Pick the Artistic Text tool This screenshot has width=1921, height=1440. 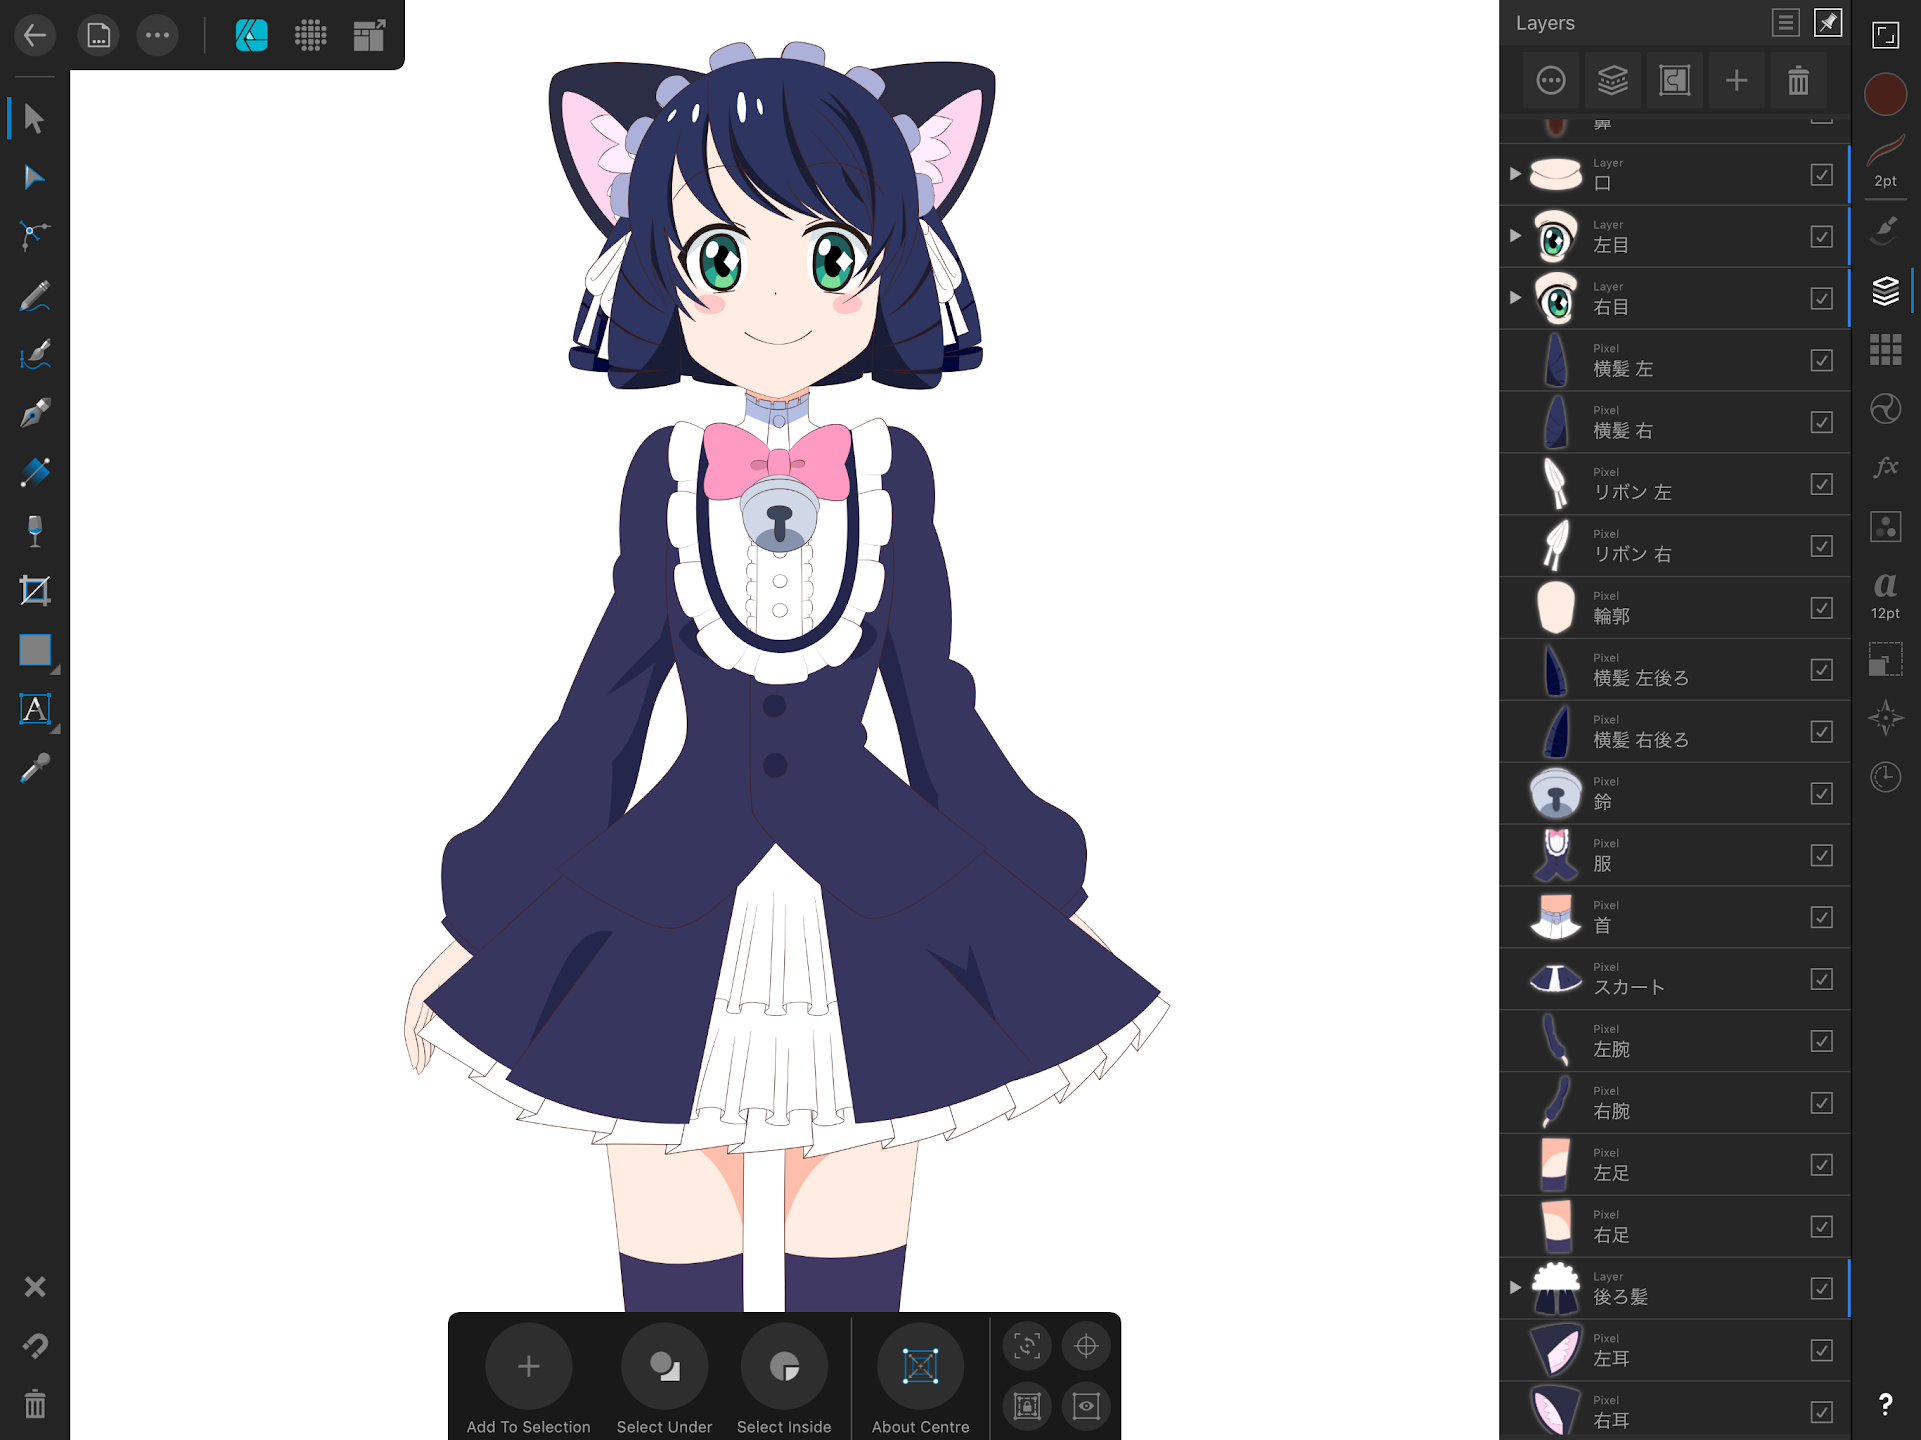pos(34,709)
